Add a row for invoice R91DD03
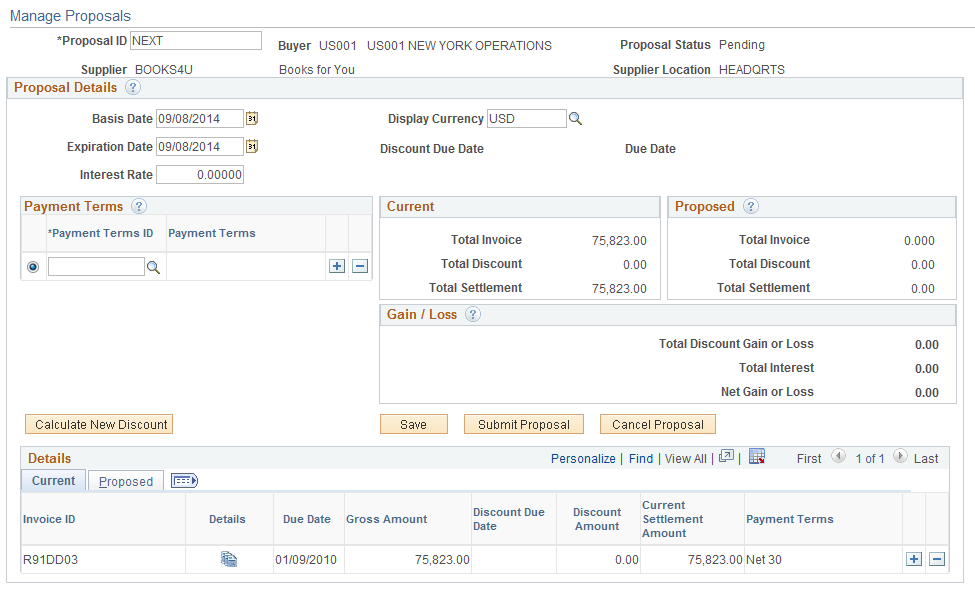Image resolution: width=975 pixels, height=593 pixels. coord(913,559)
